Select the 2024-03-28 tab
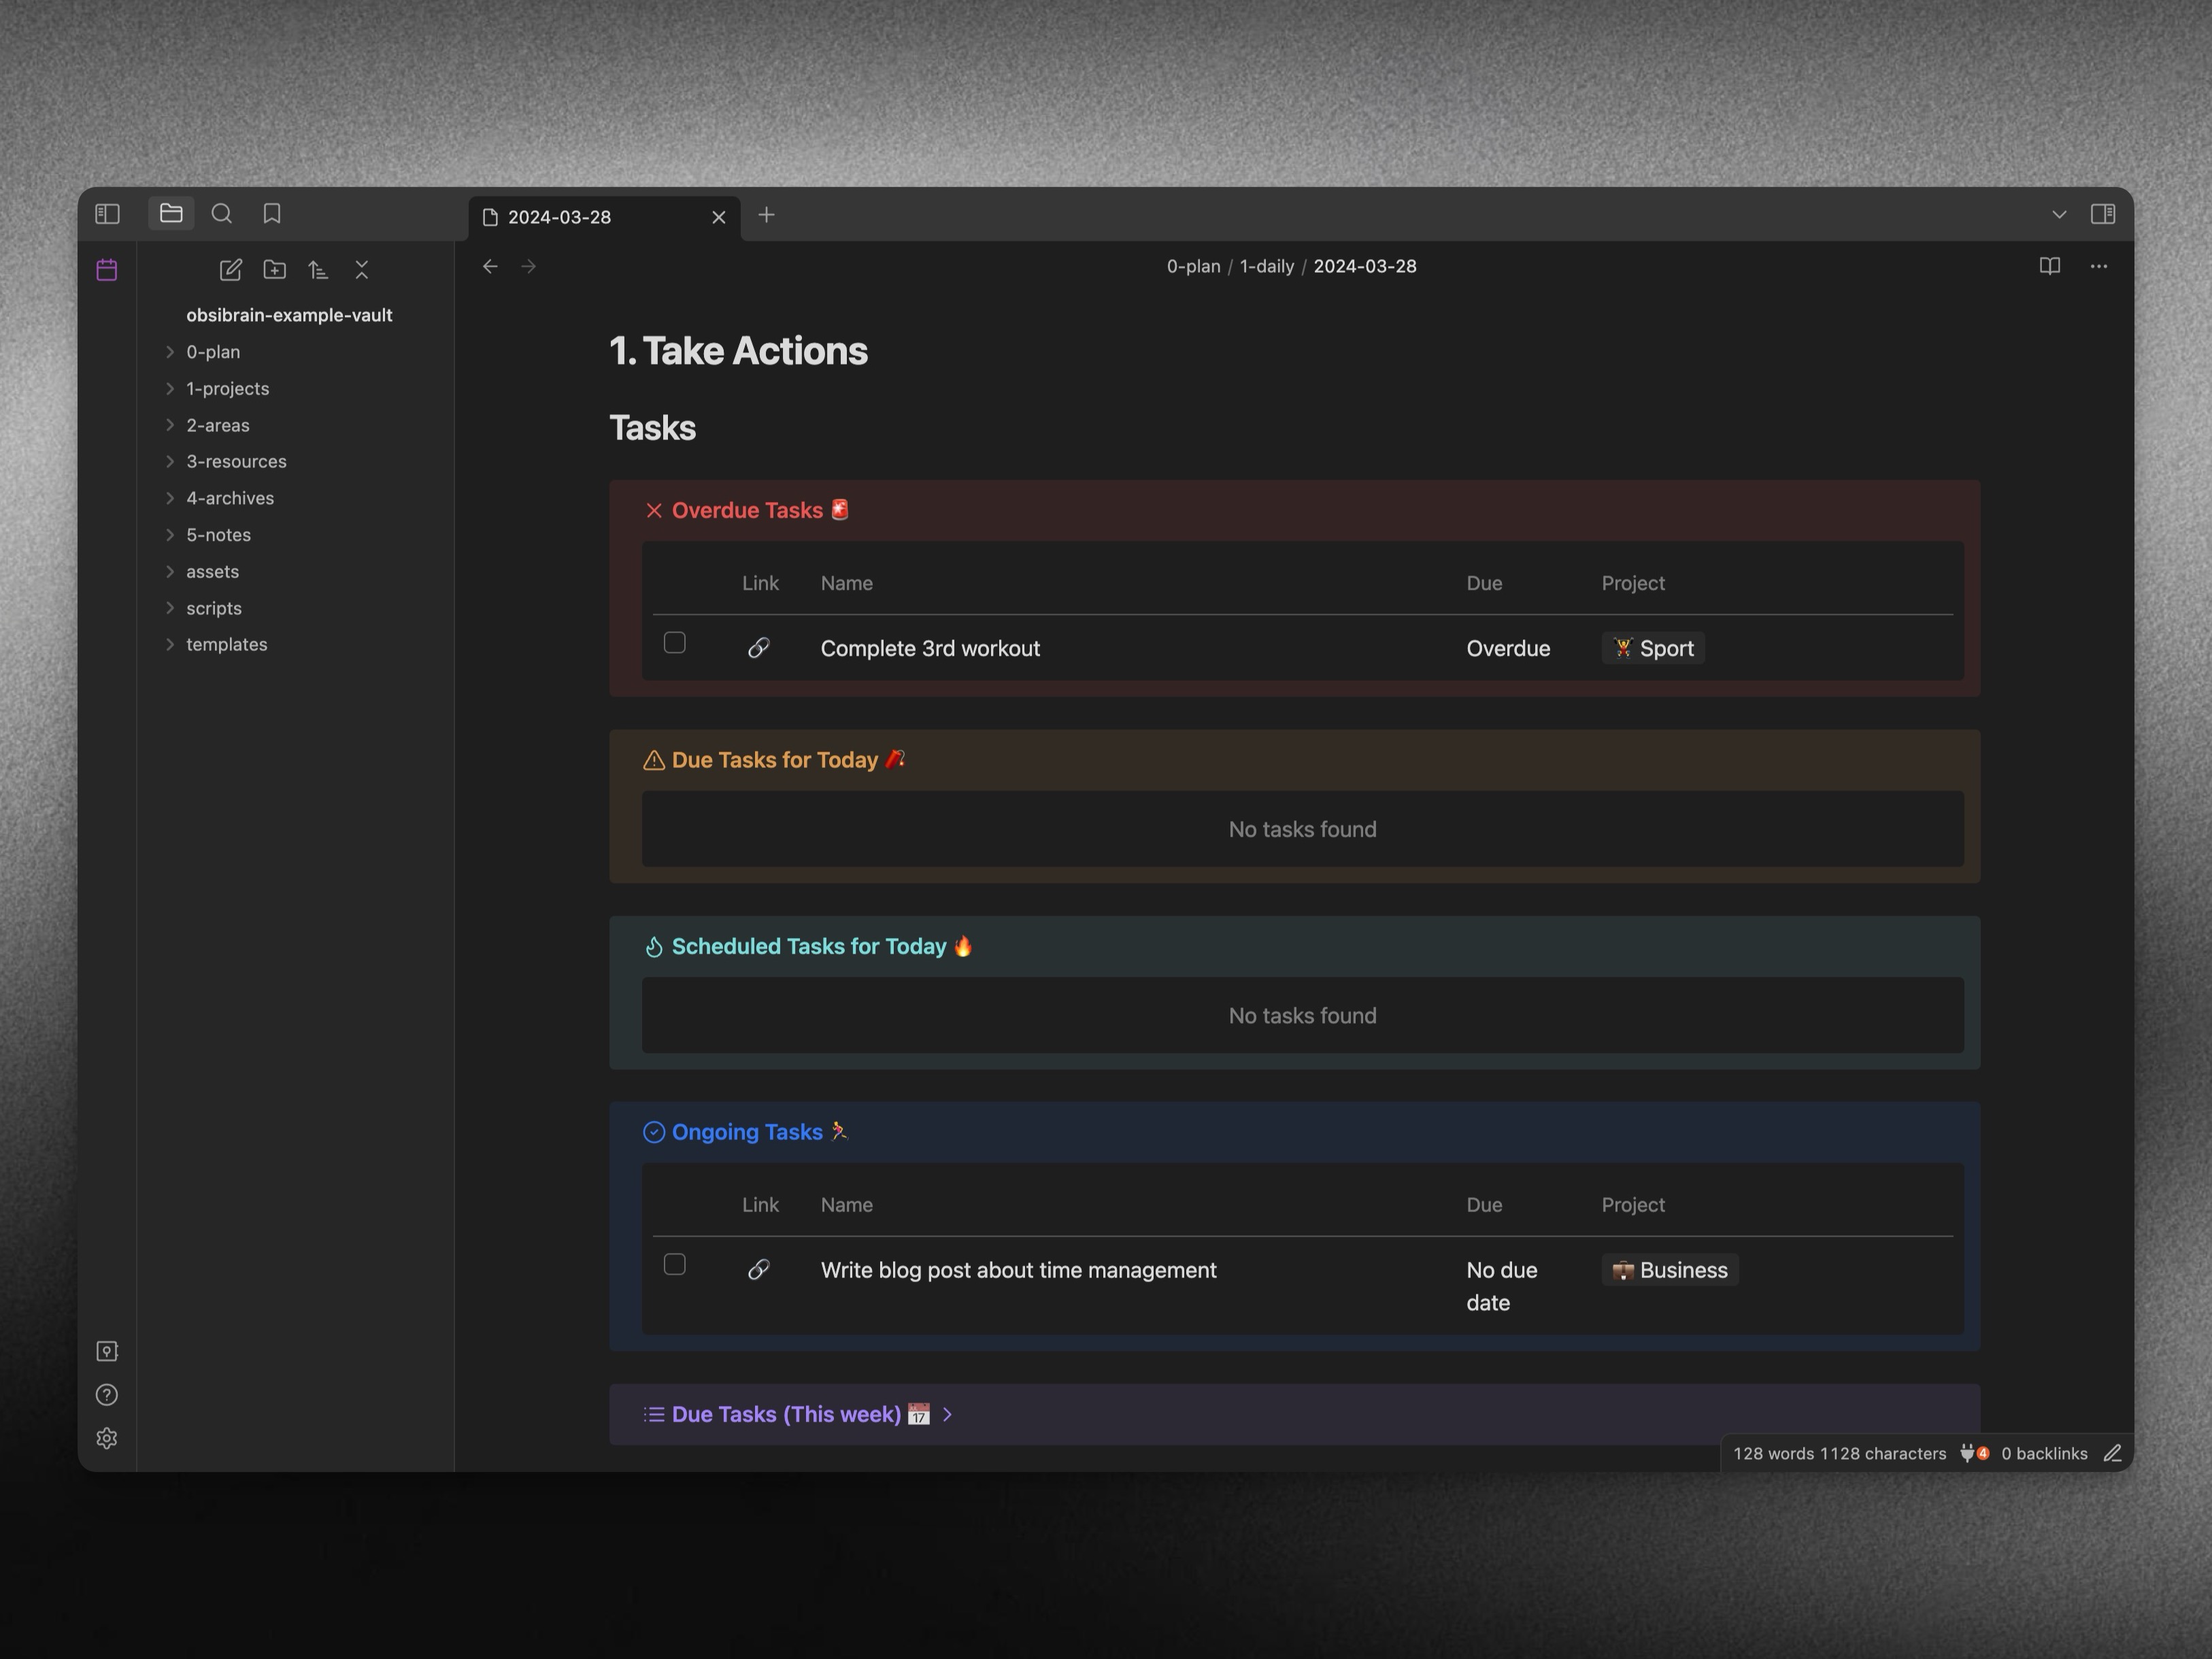The image size is (2212, 1659). click(x=560, y=218)
